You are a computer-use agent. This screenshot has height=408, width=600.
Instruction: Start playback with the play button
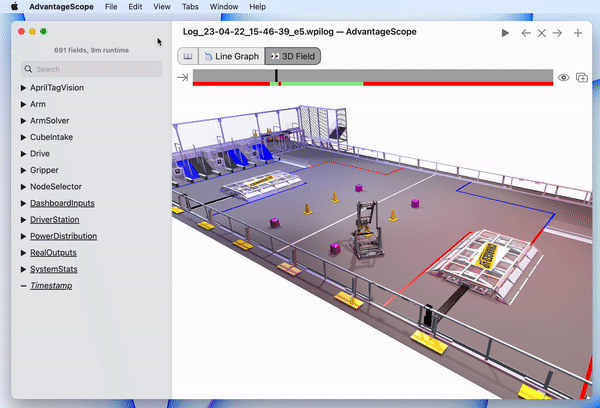click(505, 33)
